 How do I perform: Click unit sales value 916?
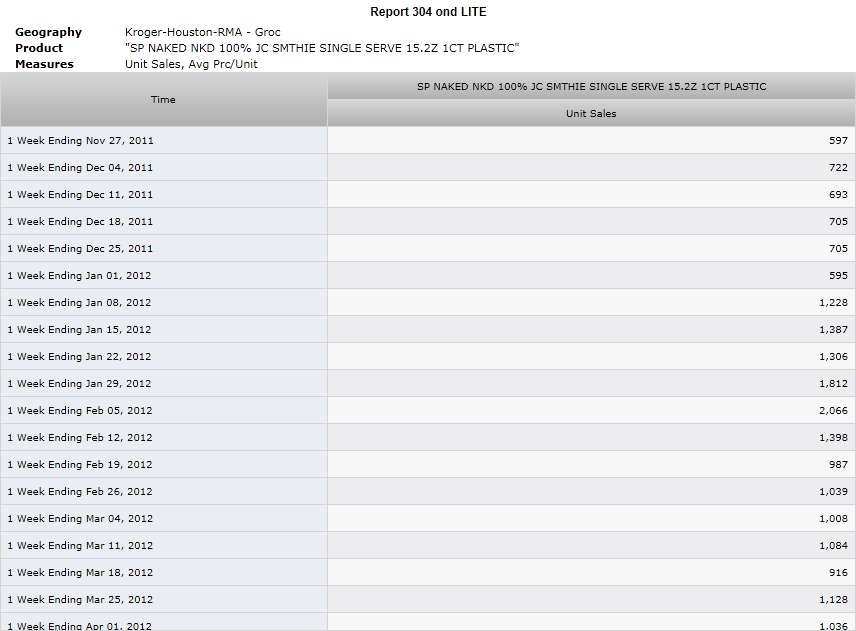[838, 573]
